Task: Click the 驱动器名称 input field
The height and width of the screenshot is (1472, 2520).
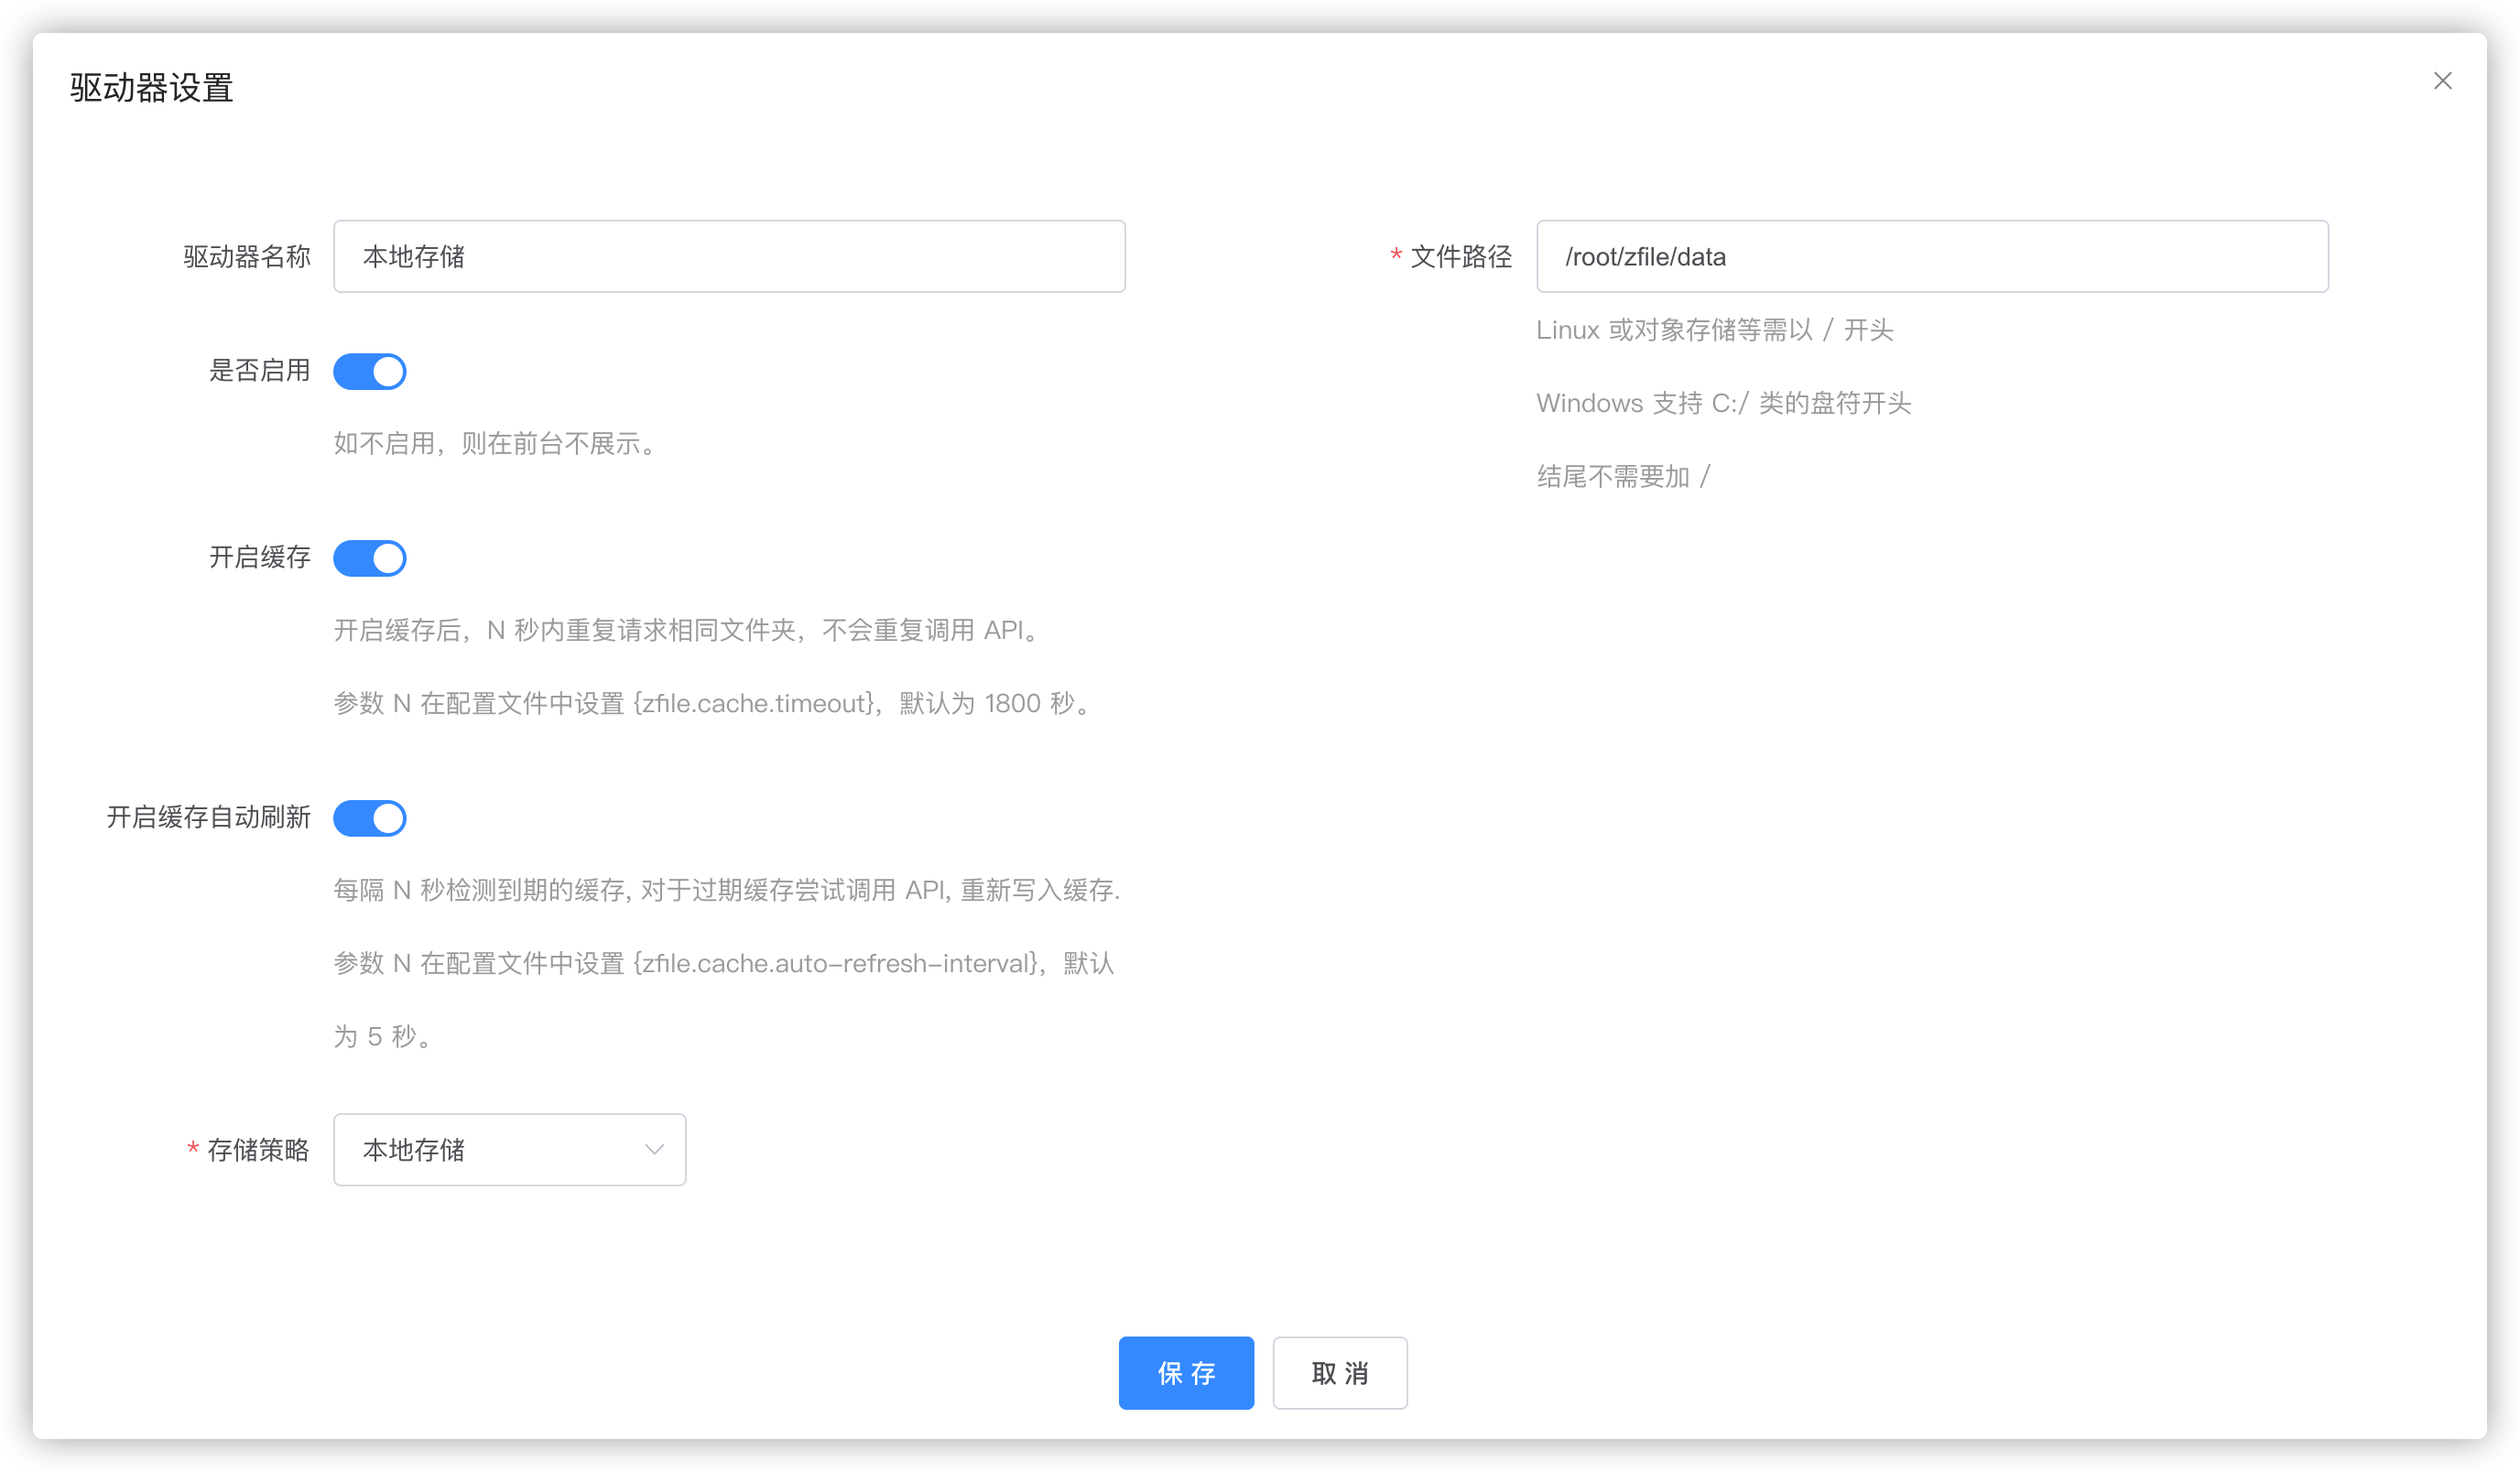Action: click(729, 257)
